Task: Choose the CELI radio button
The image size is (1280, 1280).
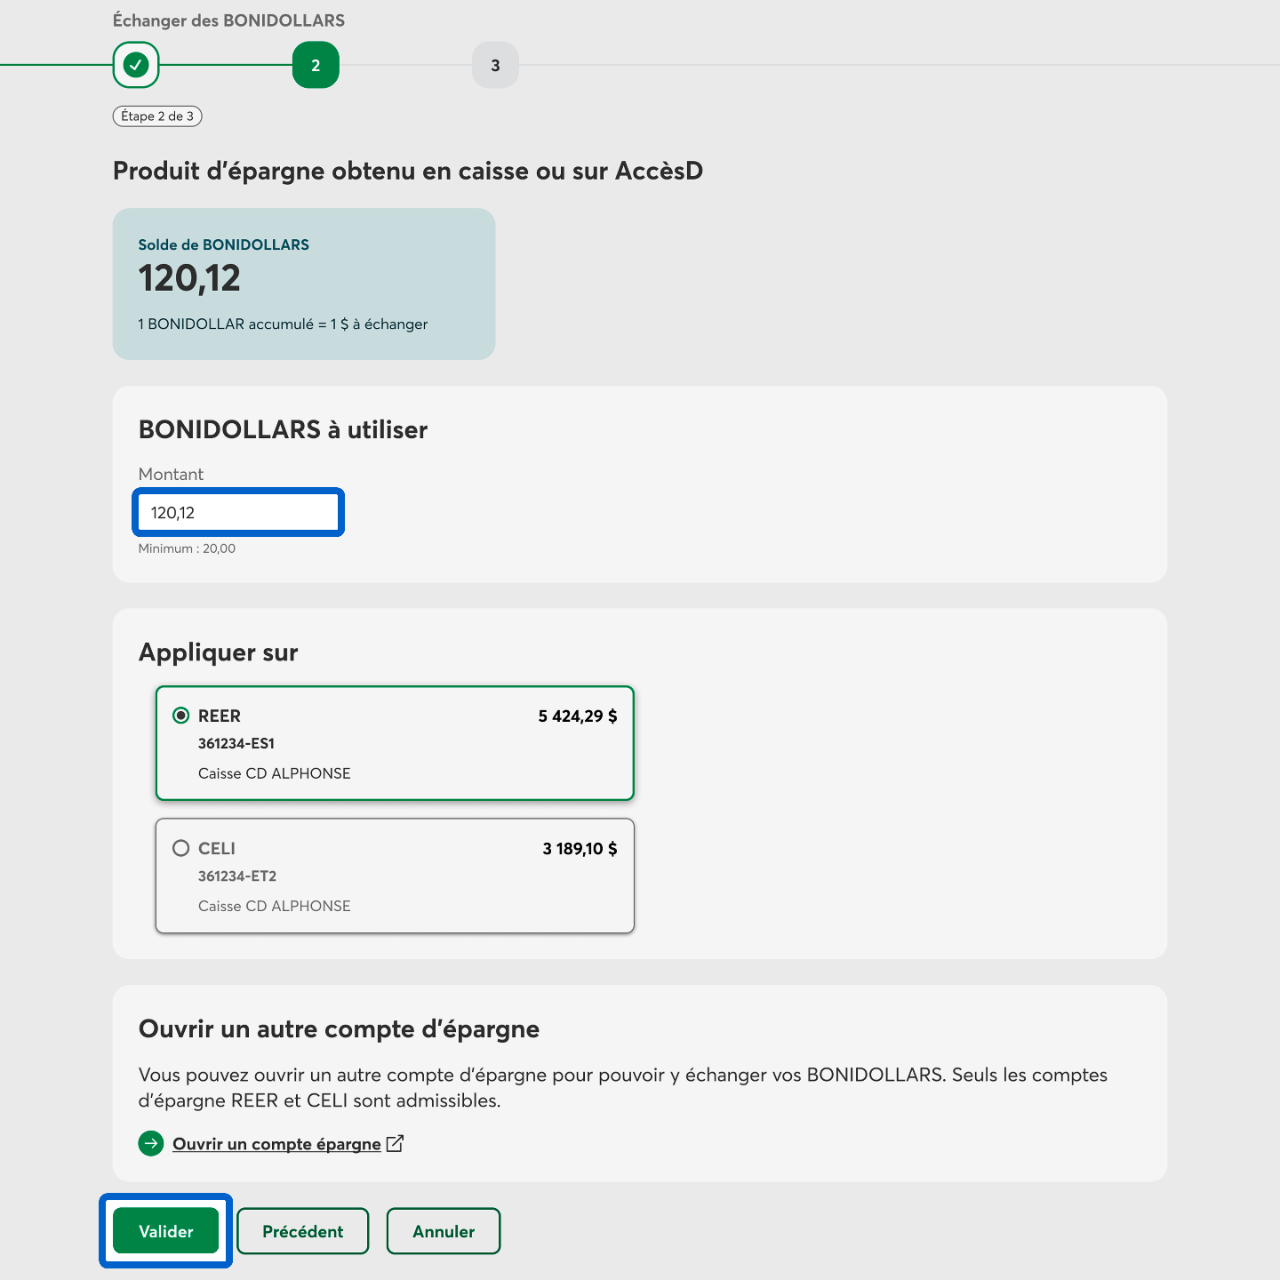Action: 181,848
